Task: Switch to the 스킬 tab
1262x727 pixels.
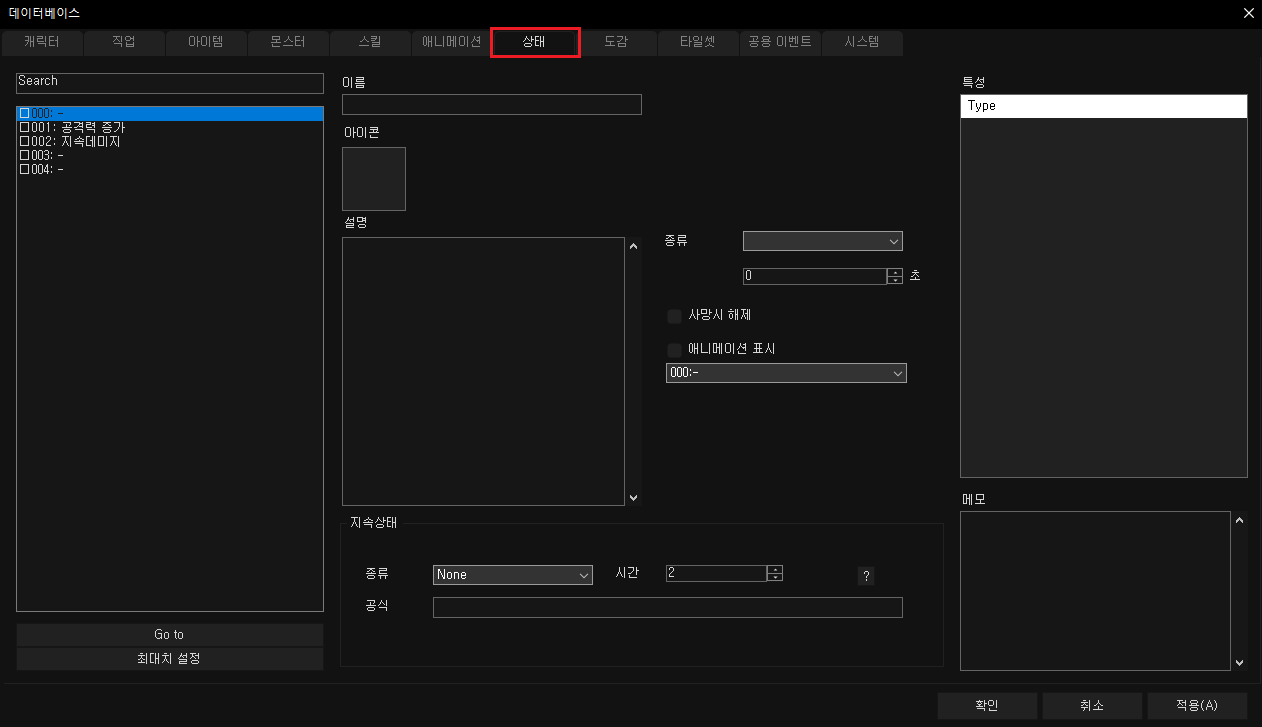Action: pos(369,43)
